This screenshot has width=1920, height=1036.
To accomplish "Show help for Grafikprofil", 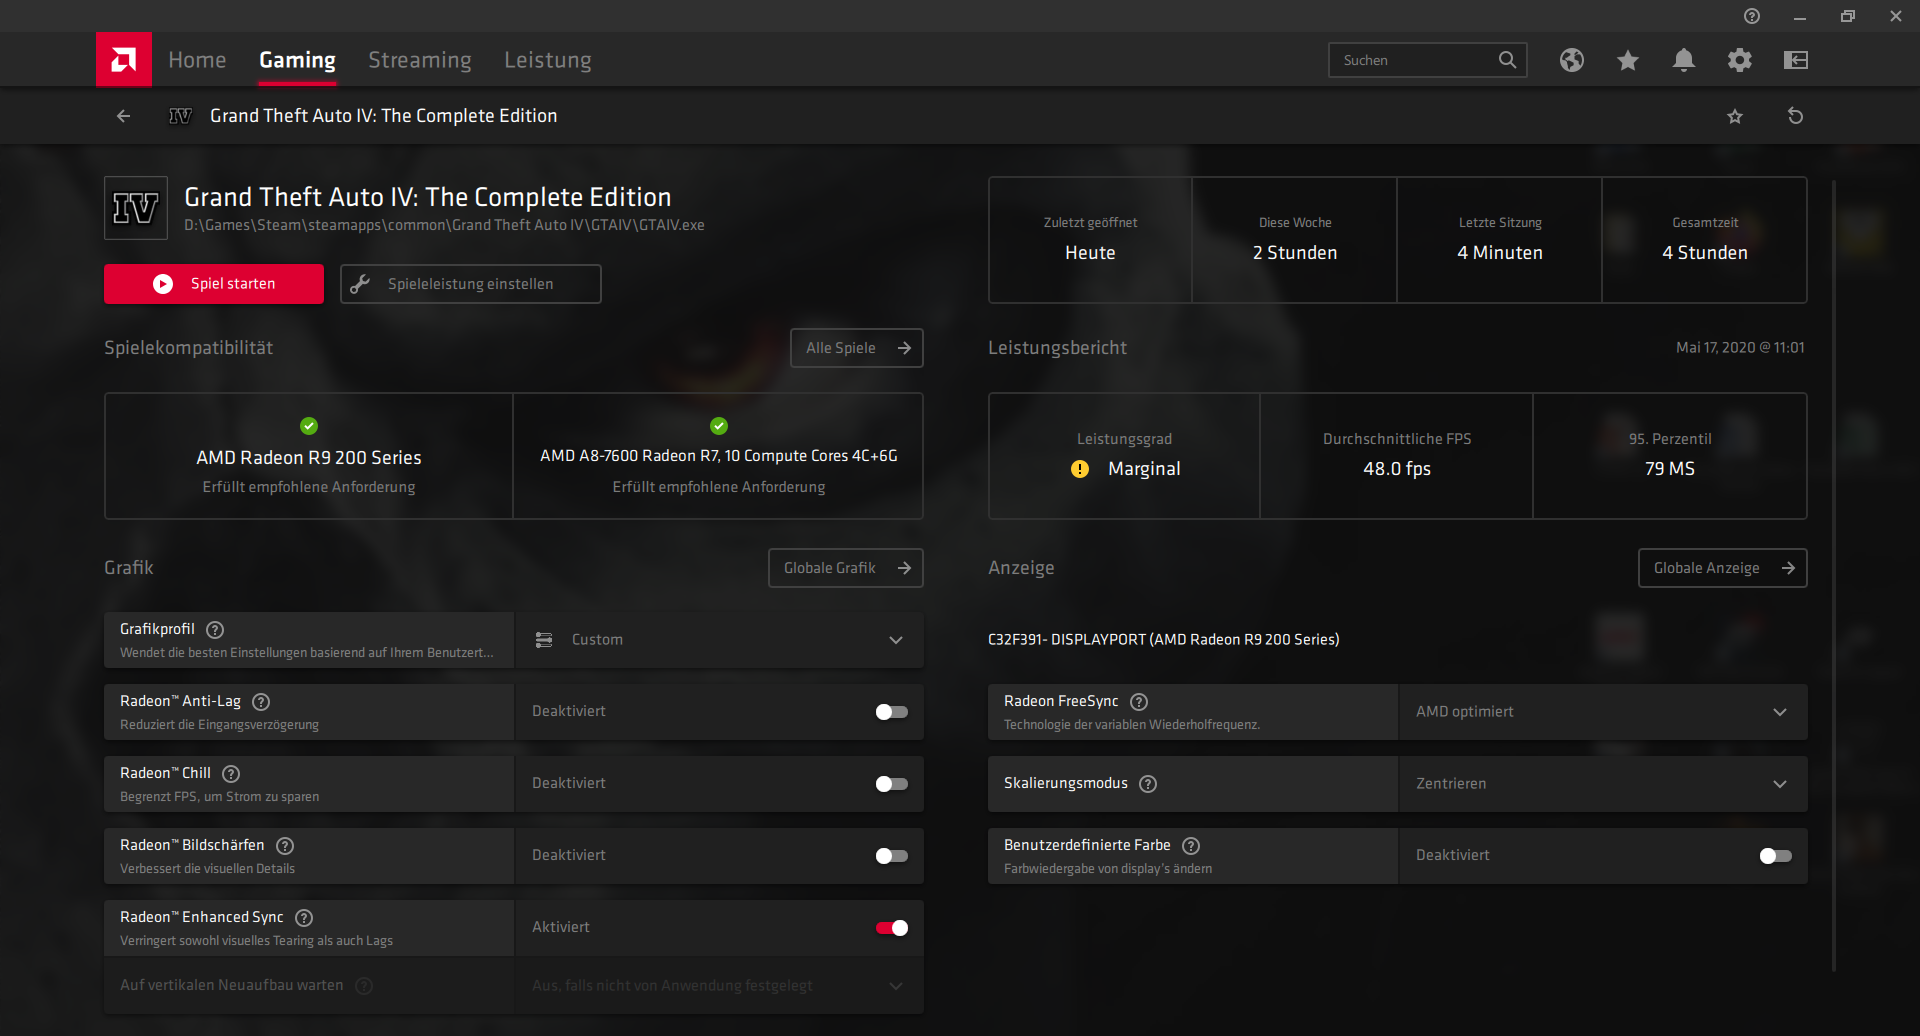I will pos(215,630).
